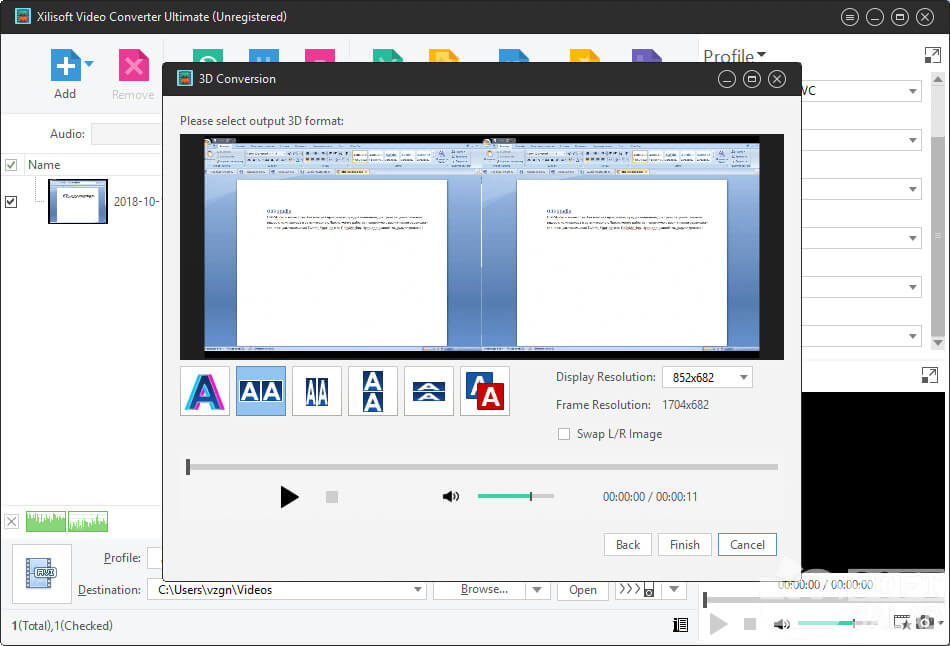Screen dimensions: 950x646
Task: Mute the 3D Conversion dialog preview sound
Action: pyautogui.click(x=451, y=497)
